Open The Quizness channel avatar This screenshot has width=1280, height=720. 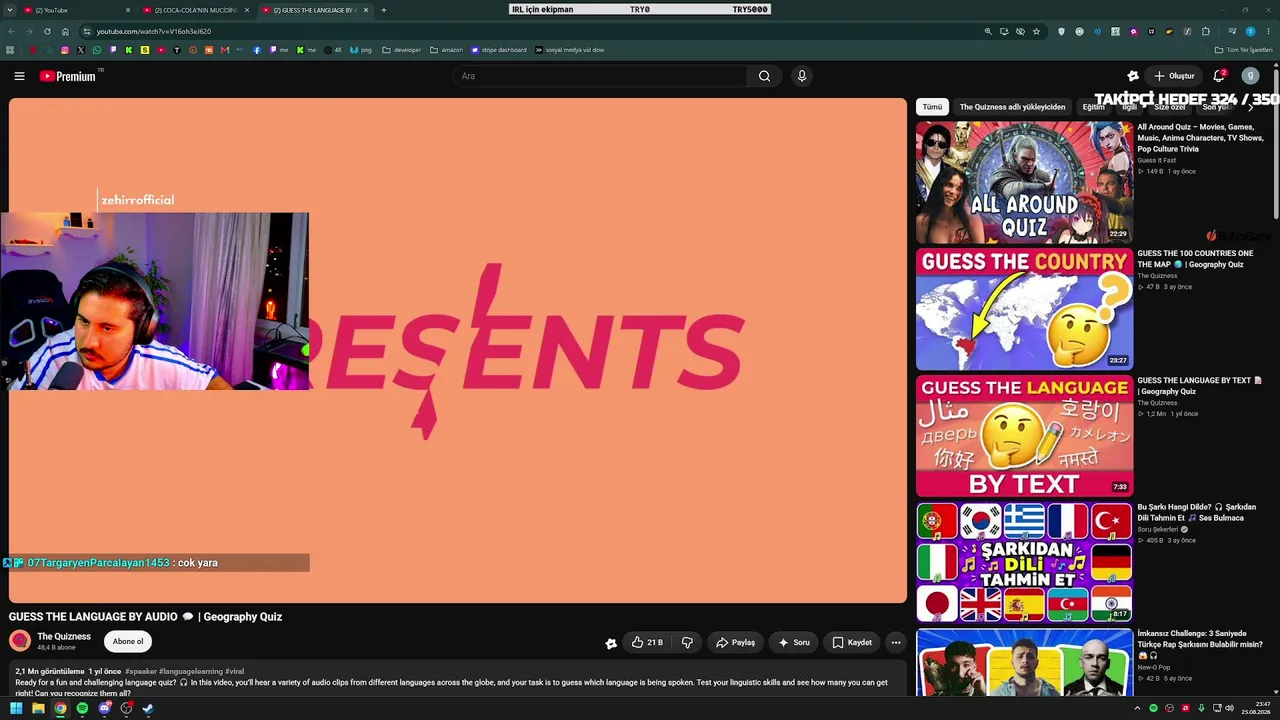tap(20, 641)
